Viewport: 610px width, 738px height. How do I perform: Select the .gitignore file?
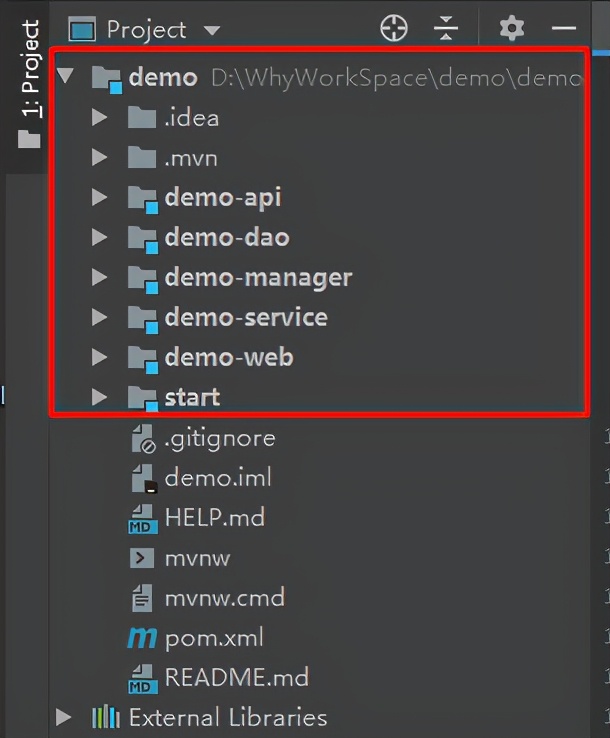pos(219,438)
